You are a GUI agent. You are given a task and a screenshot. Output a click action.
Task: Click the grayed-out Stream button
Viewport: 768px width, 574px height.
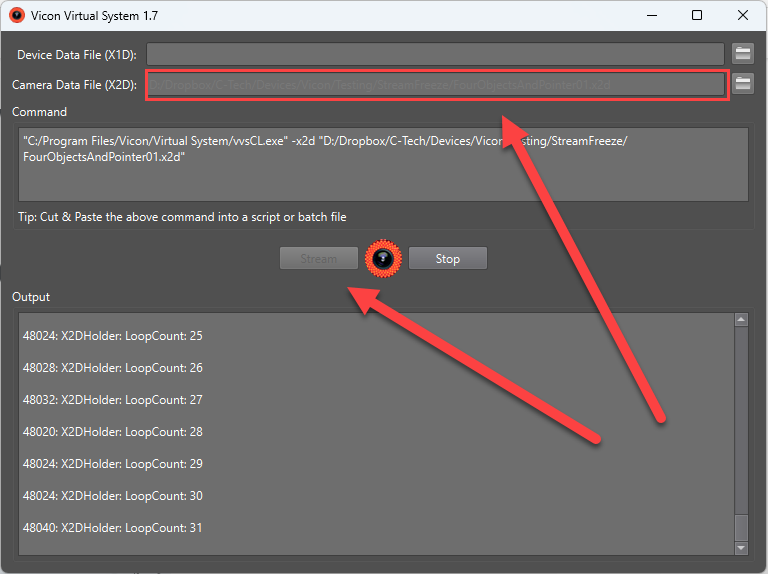point(319,259)
